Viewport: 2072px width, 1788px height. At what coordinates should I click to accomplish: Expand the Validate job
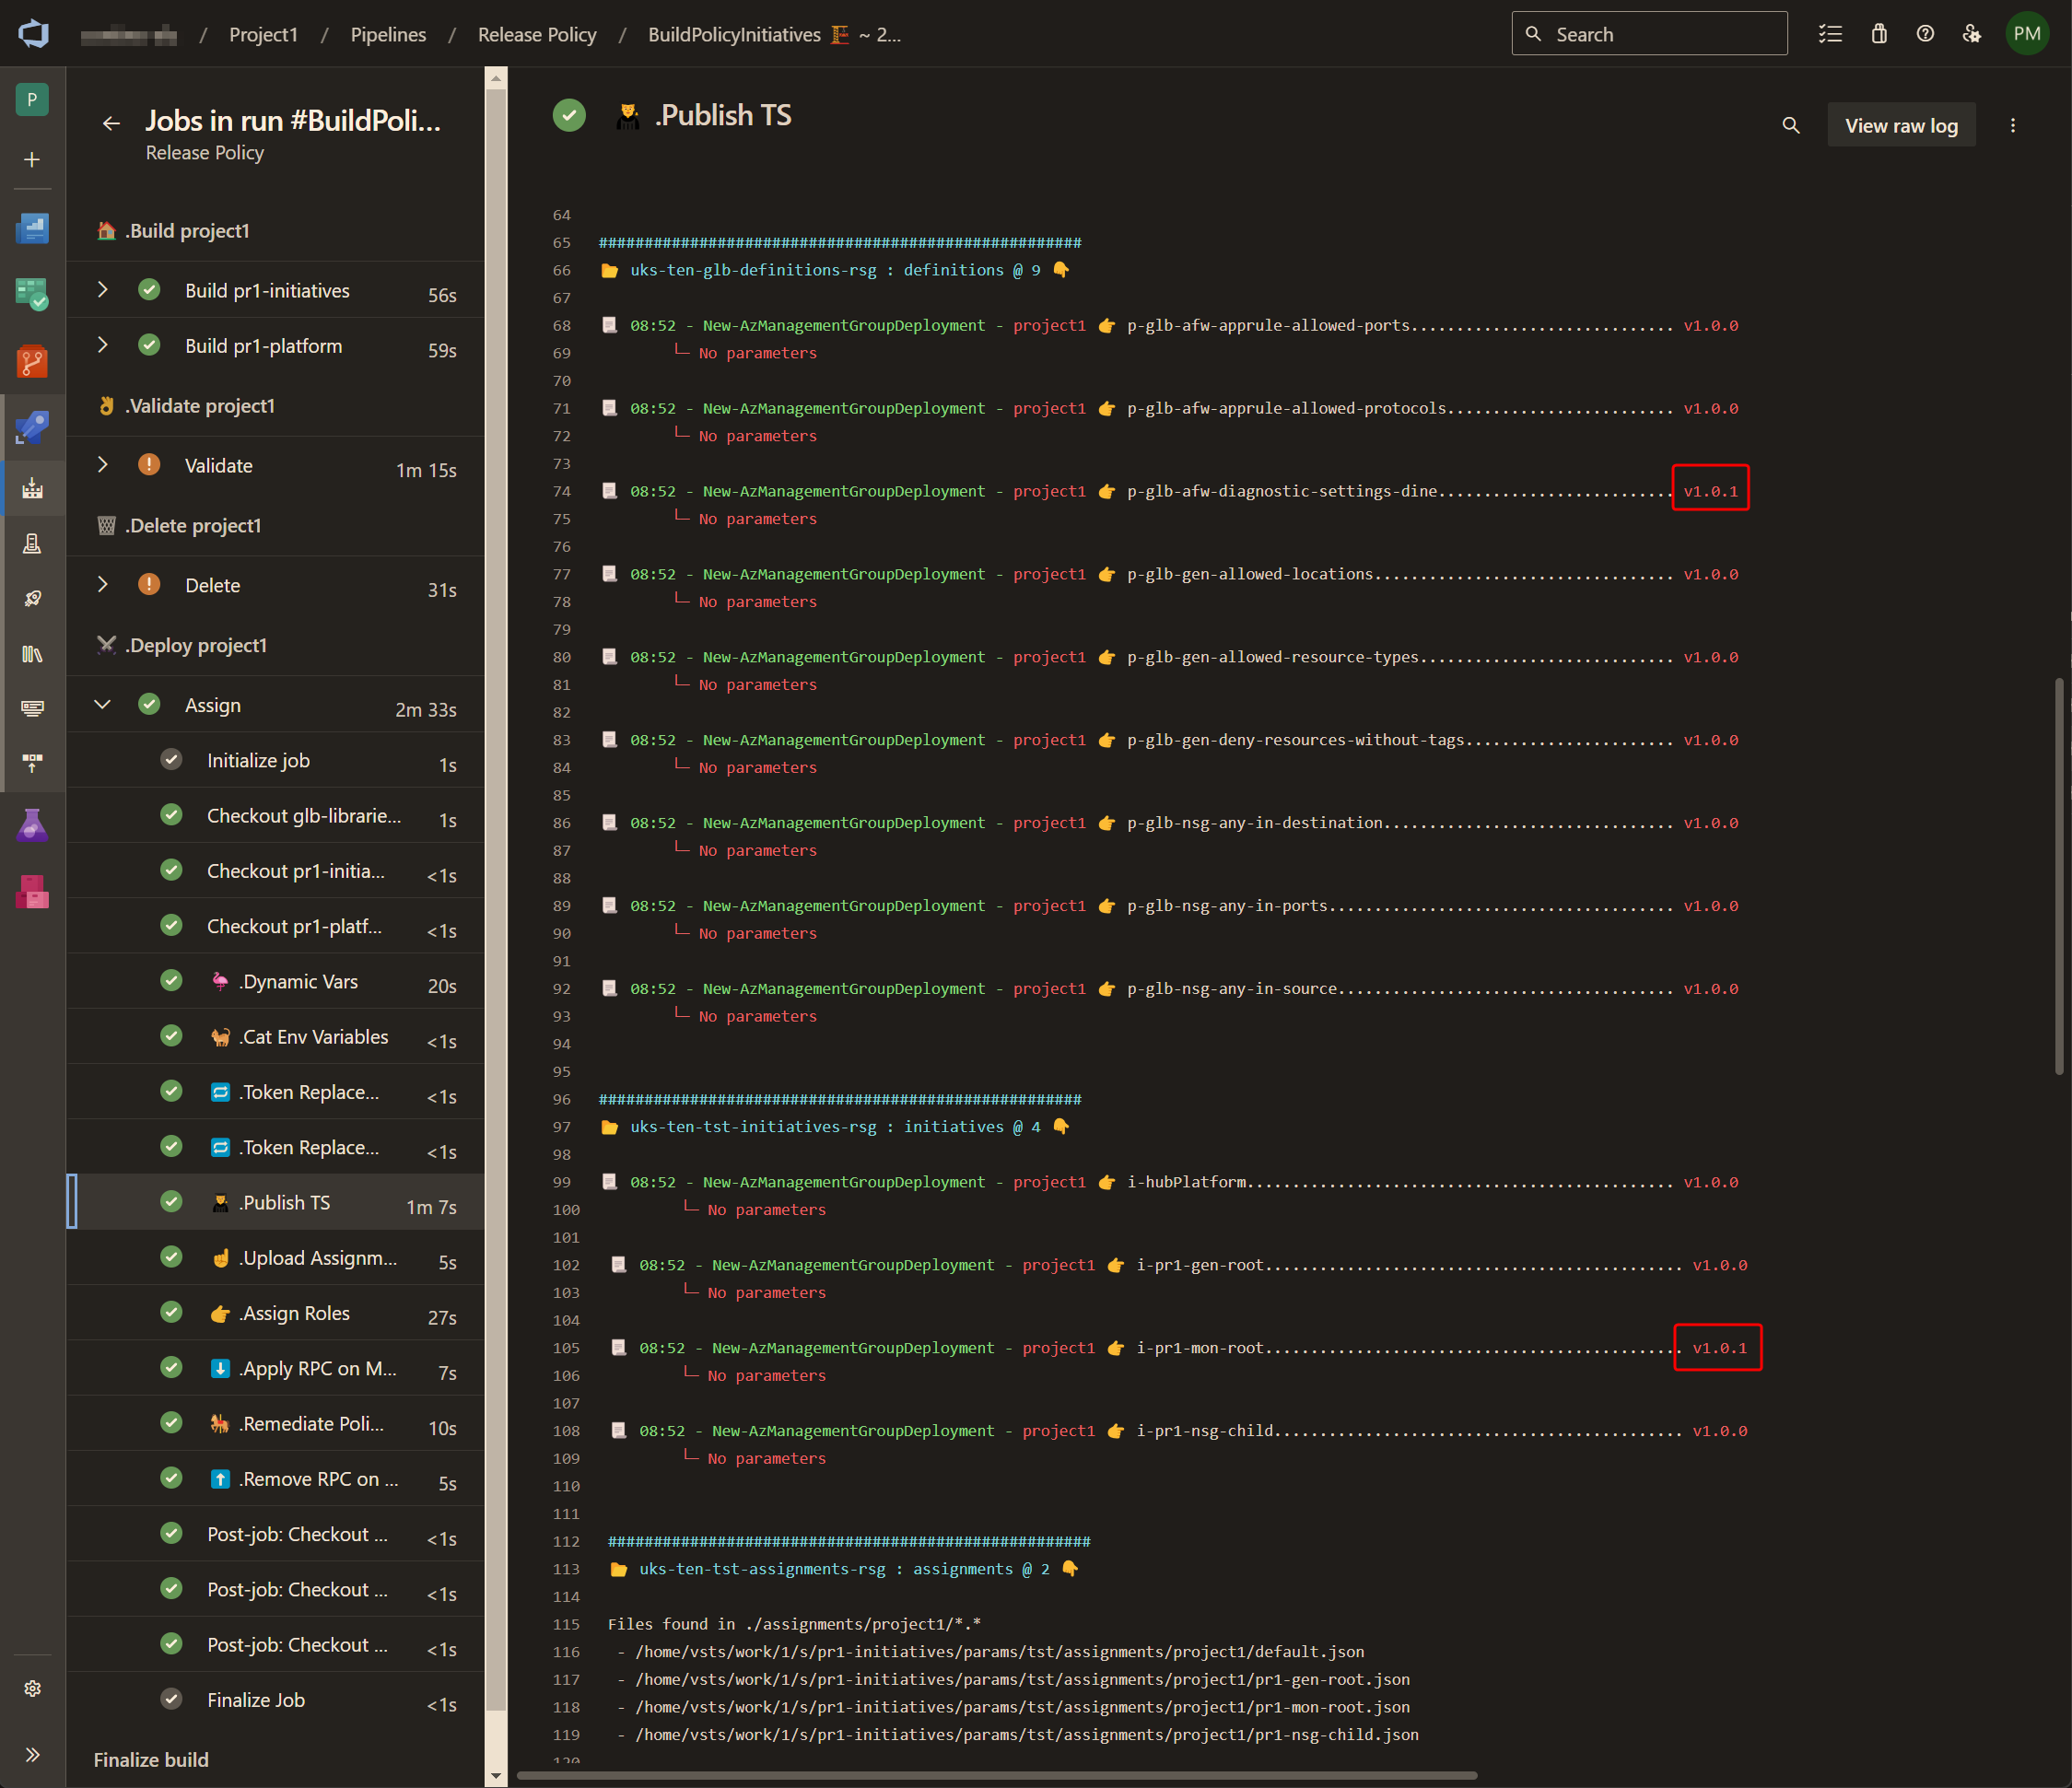103,465
